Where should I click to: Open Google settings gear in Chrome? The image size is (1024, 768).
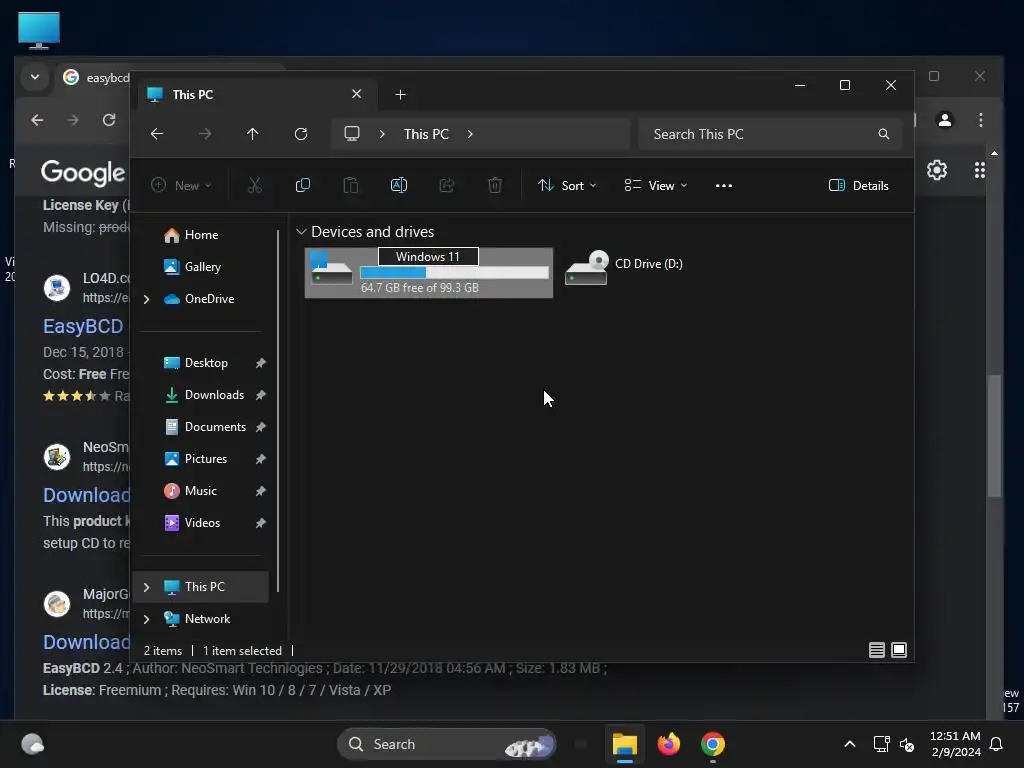click(937, 170)
